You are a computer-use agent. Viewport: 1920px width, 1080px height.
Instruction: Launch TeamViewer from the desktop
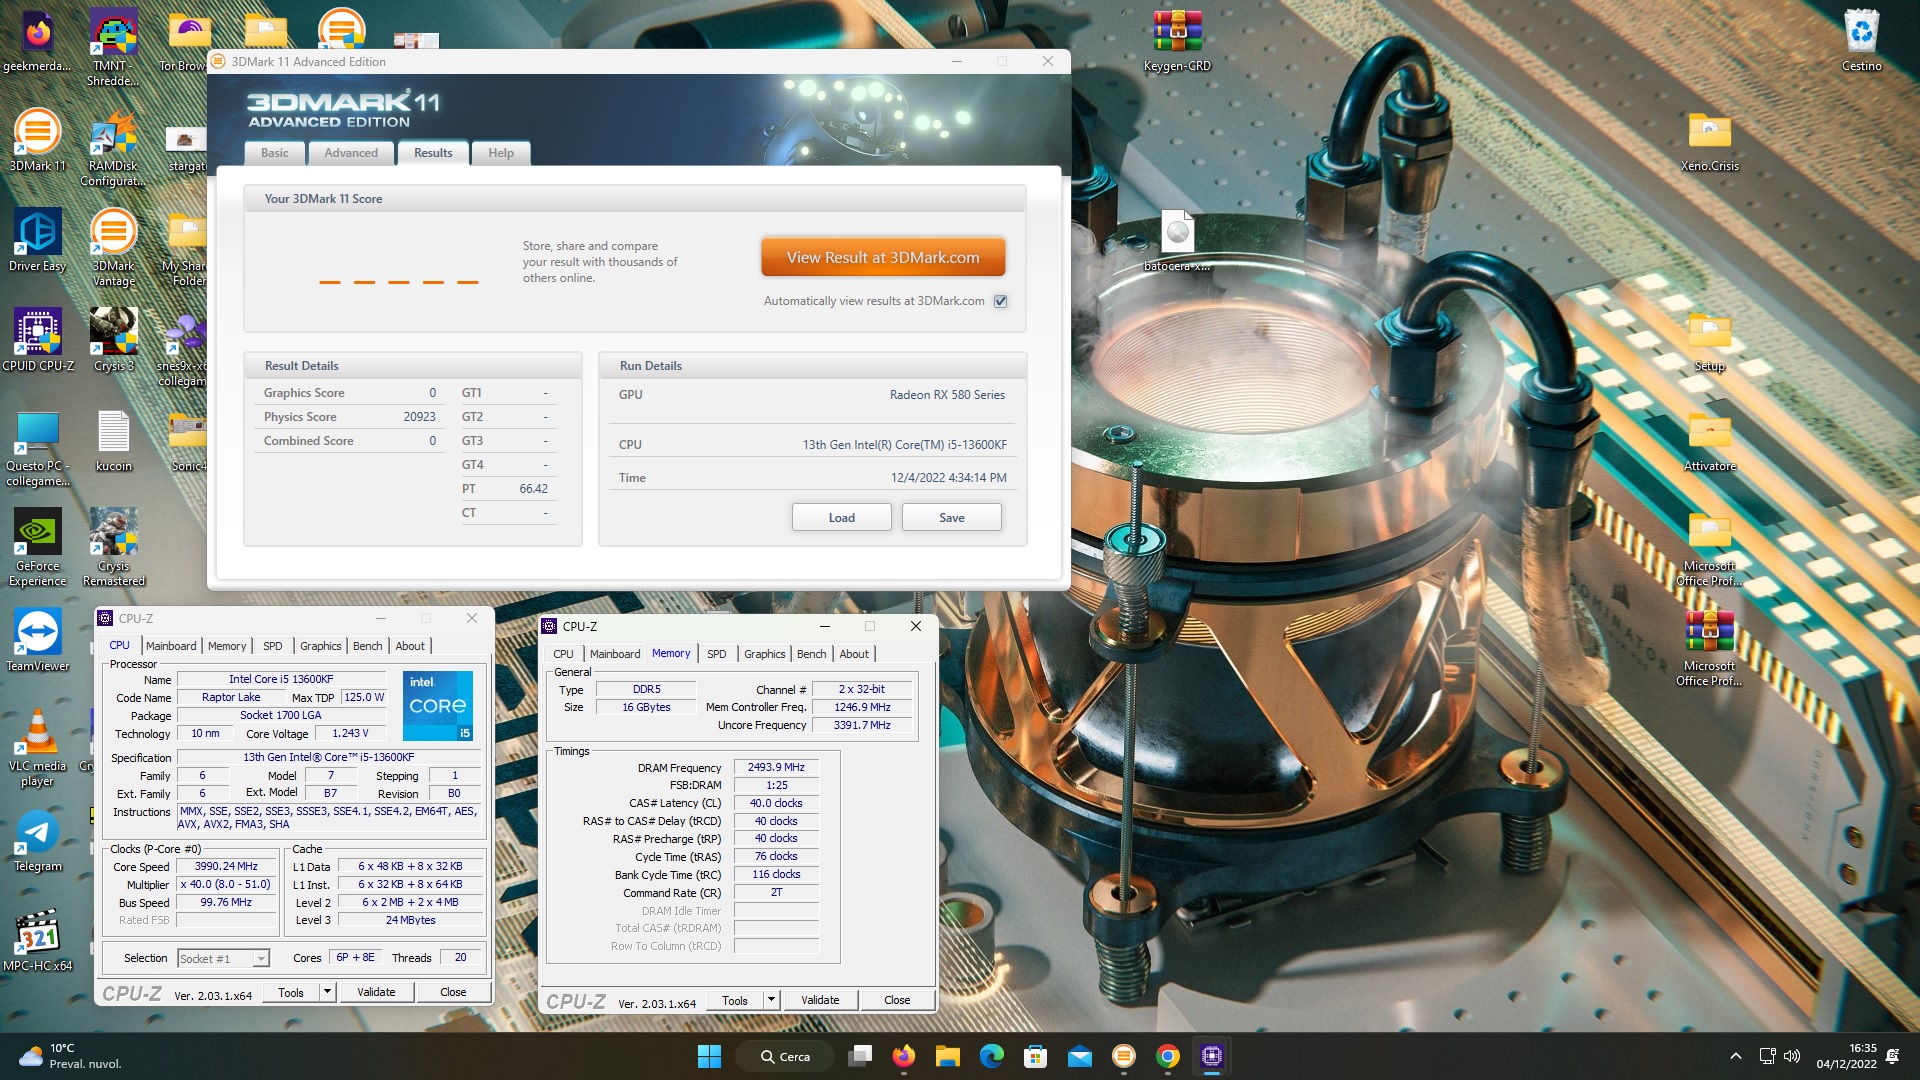(37, 640)
